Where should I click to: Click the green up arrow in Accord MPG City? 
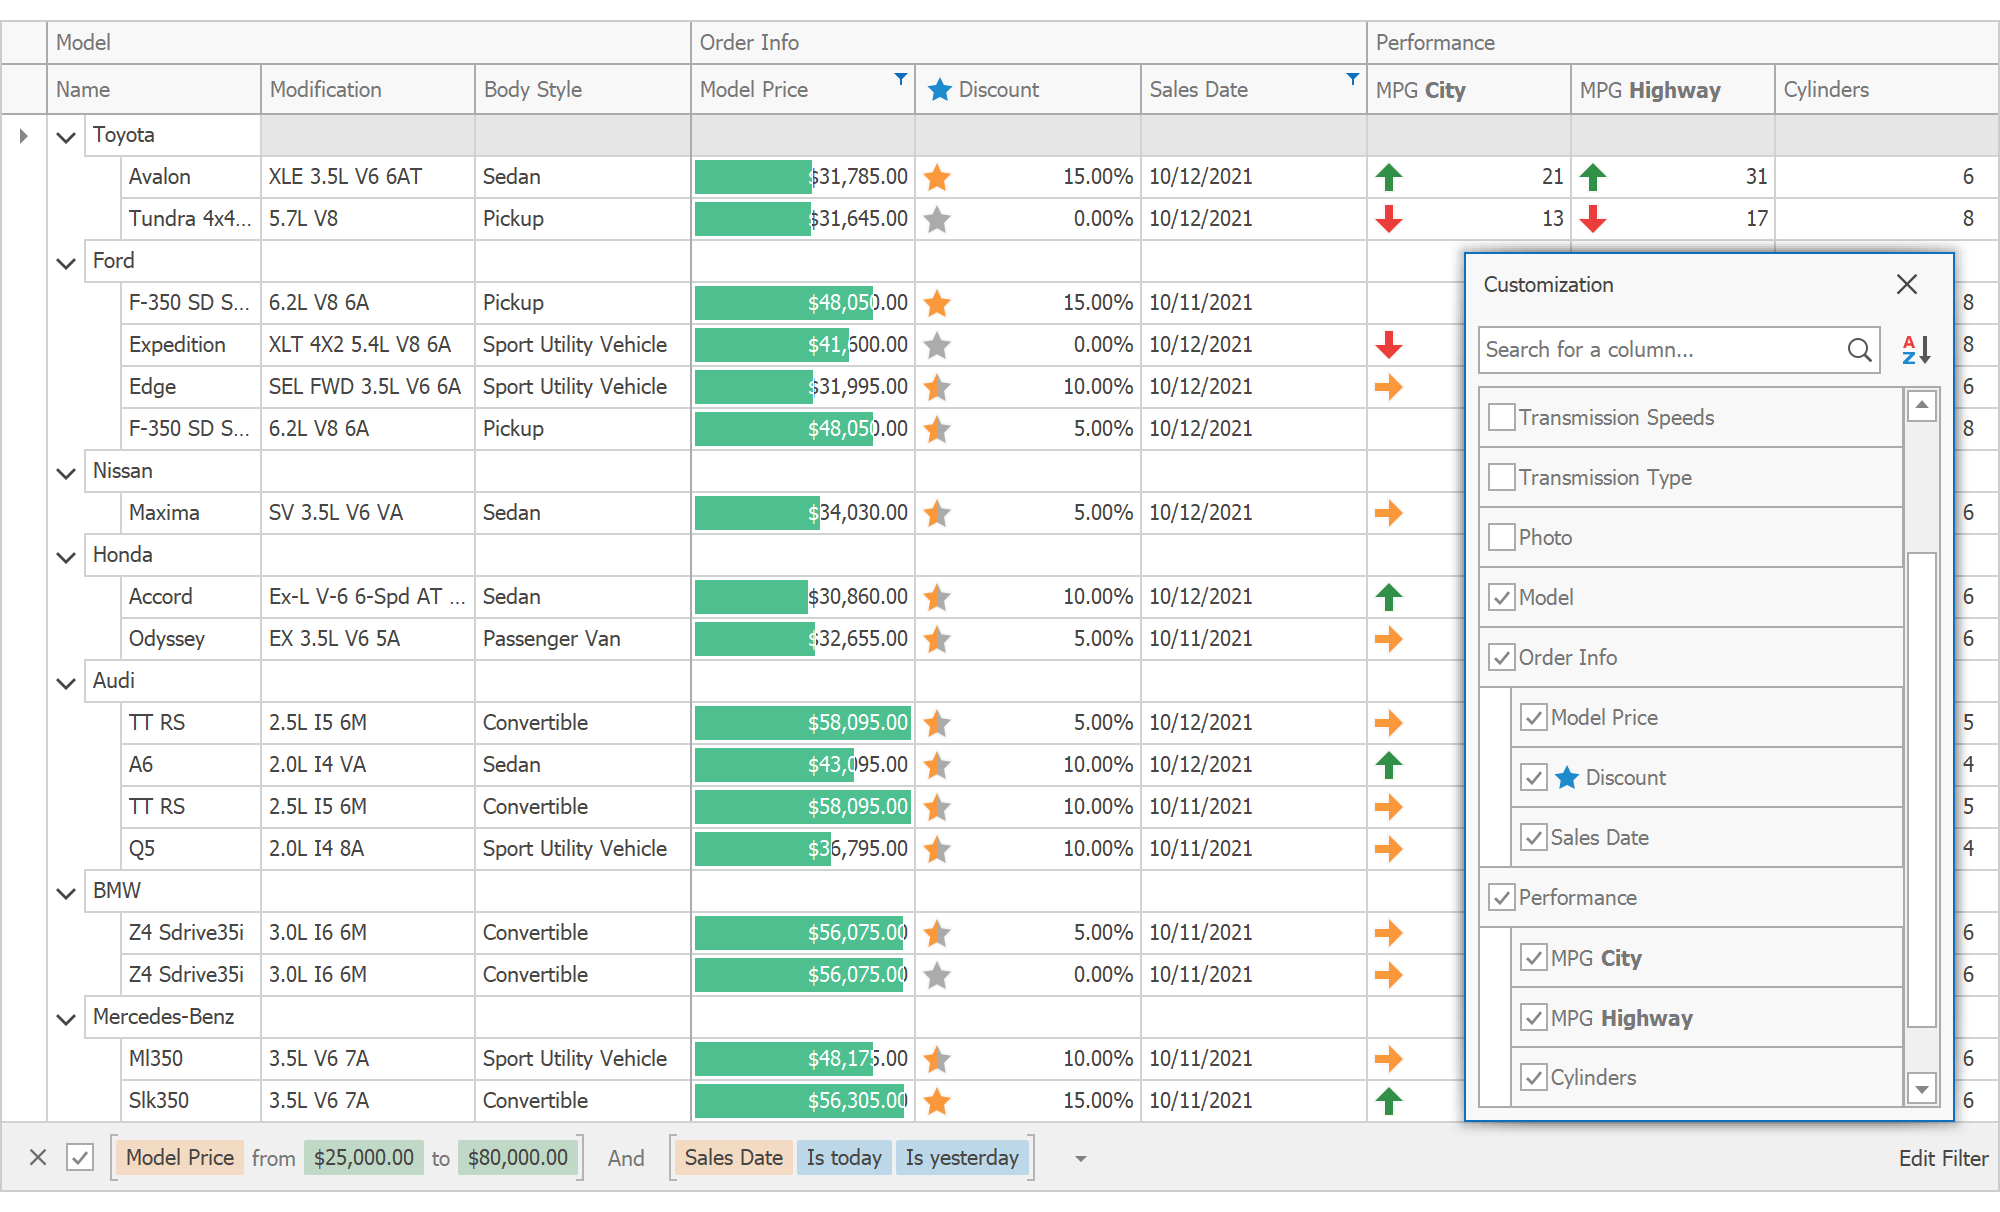(1389, 596)
